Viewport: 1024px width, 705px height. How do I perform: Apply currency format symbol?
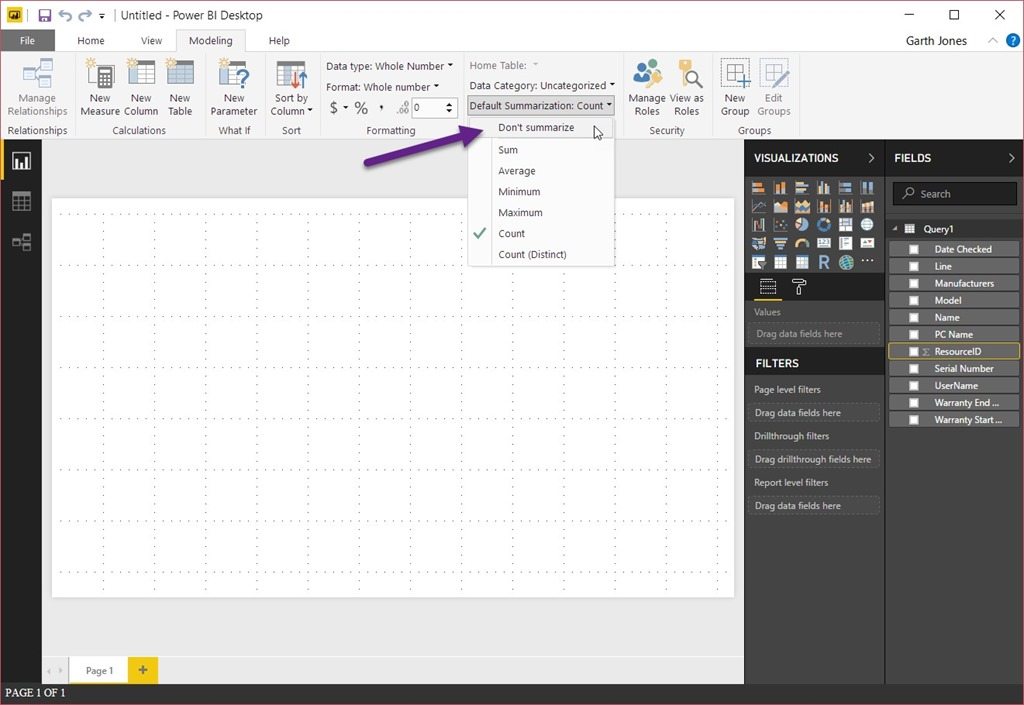(334, 108)
